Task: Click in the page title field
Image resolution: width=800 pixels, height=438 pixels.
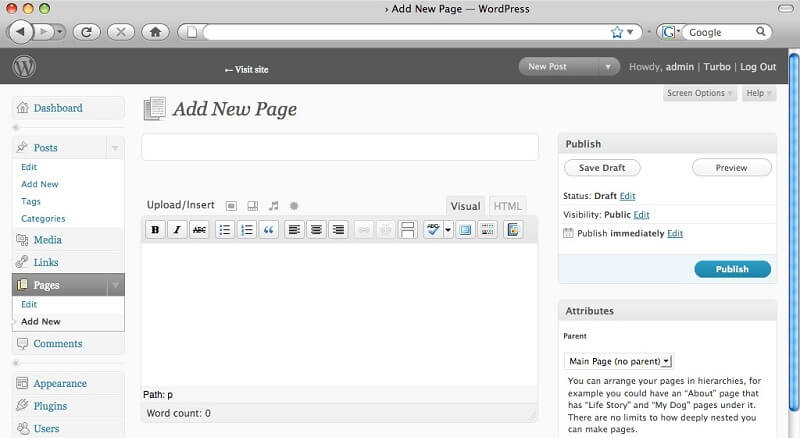Action: pos(340,147)
